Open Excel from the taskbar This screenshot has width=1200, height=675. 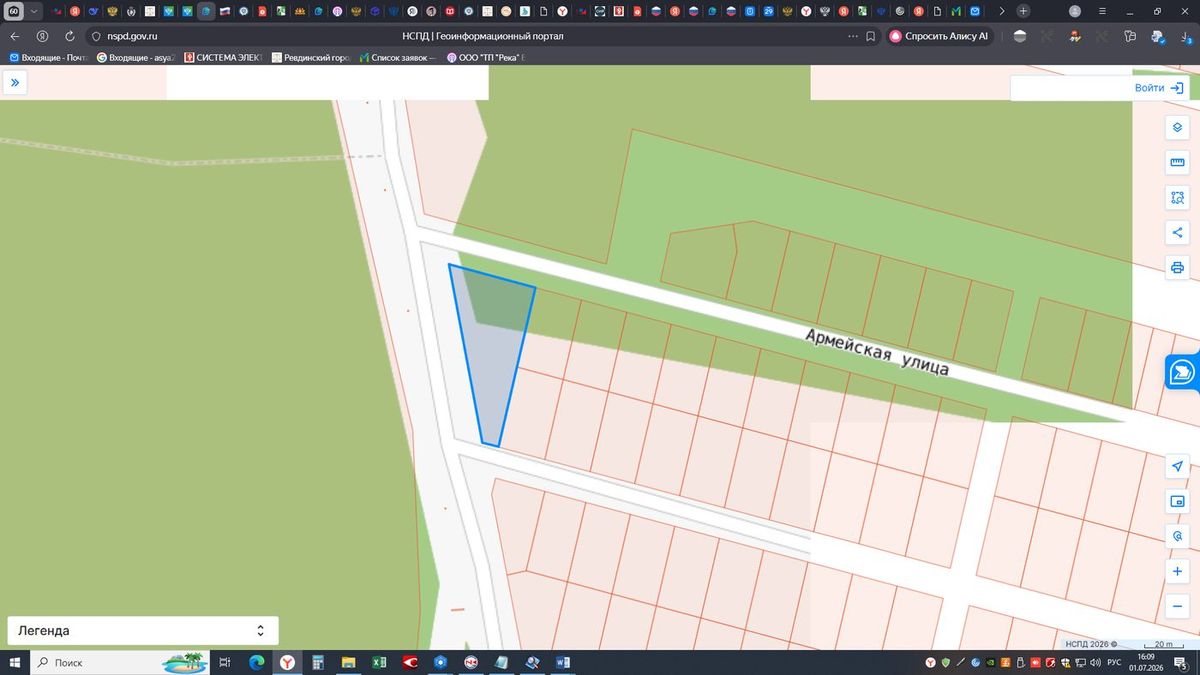(x=379, y=663)
